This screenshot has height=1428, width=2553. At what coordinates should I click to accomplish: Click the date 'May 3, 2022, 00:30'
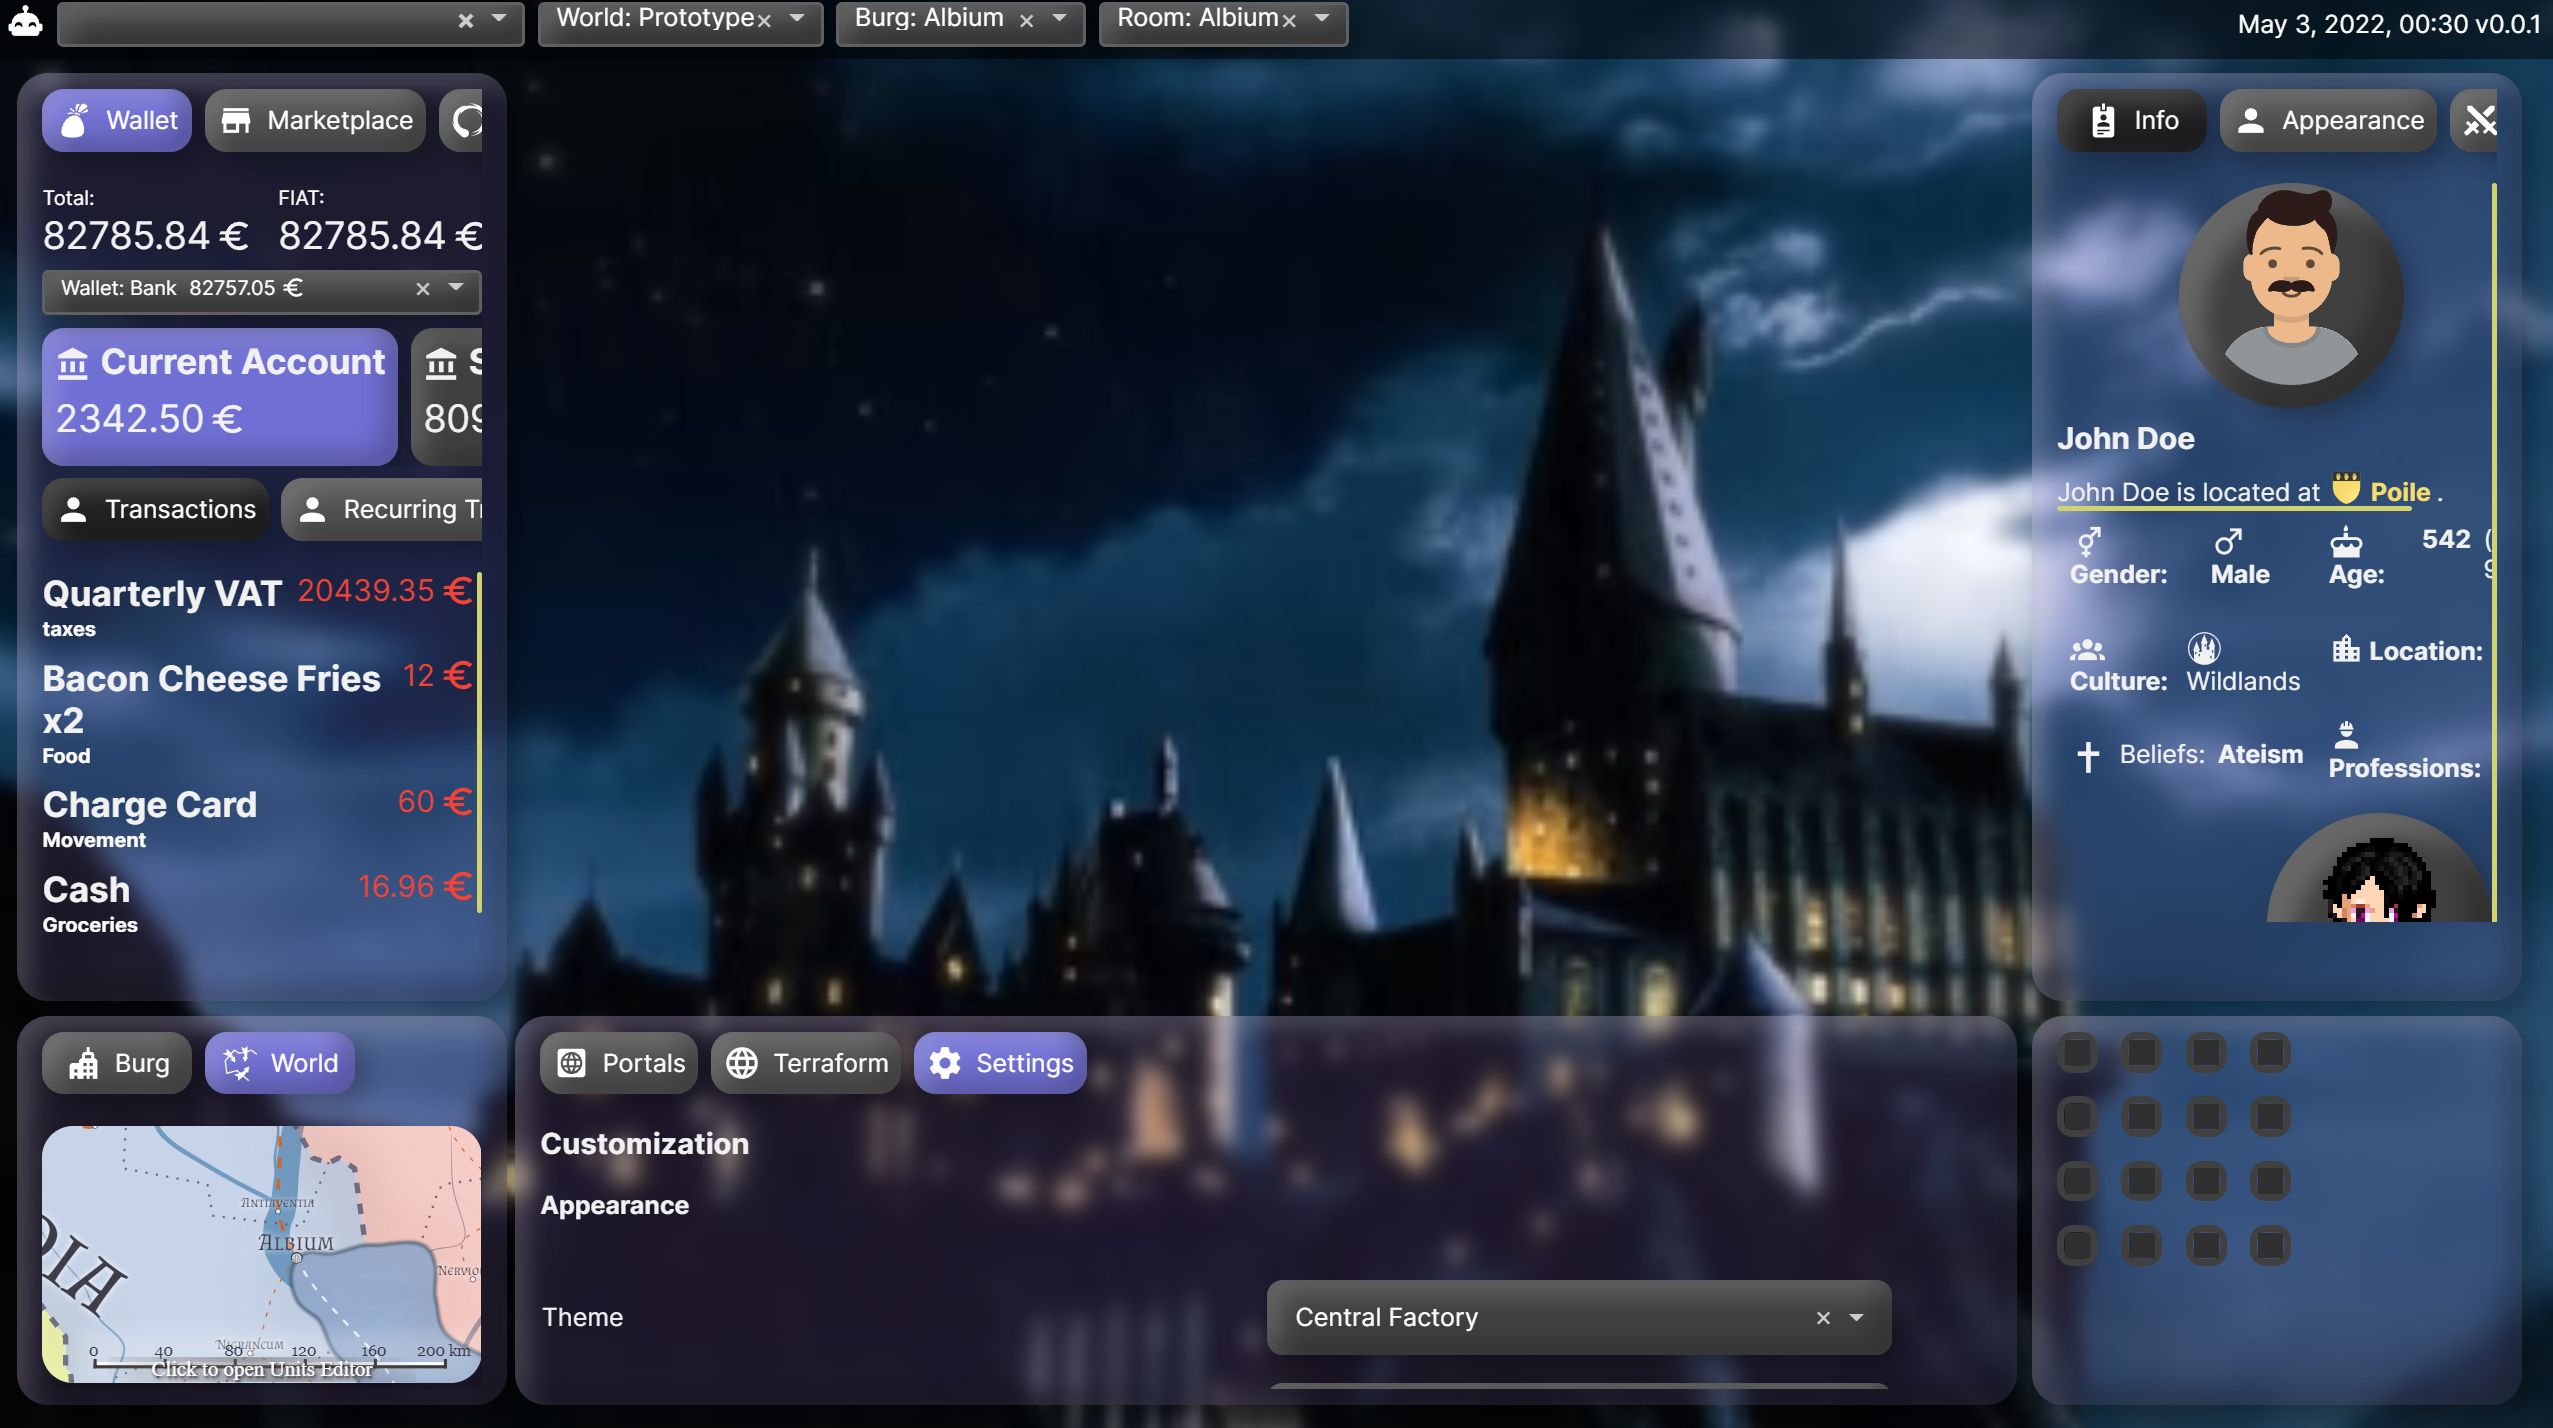(x=2353, y=24)
